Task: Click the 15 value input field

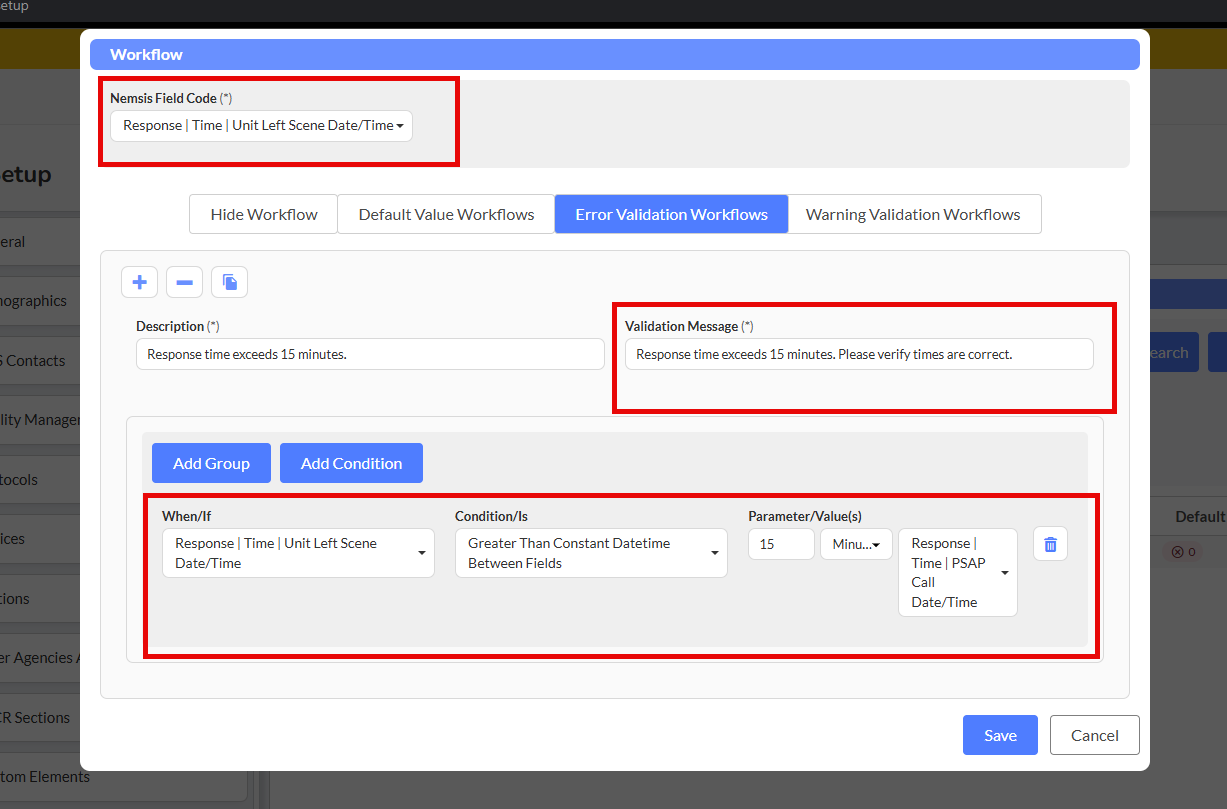Action: 781,544
